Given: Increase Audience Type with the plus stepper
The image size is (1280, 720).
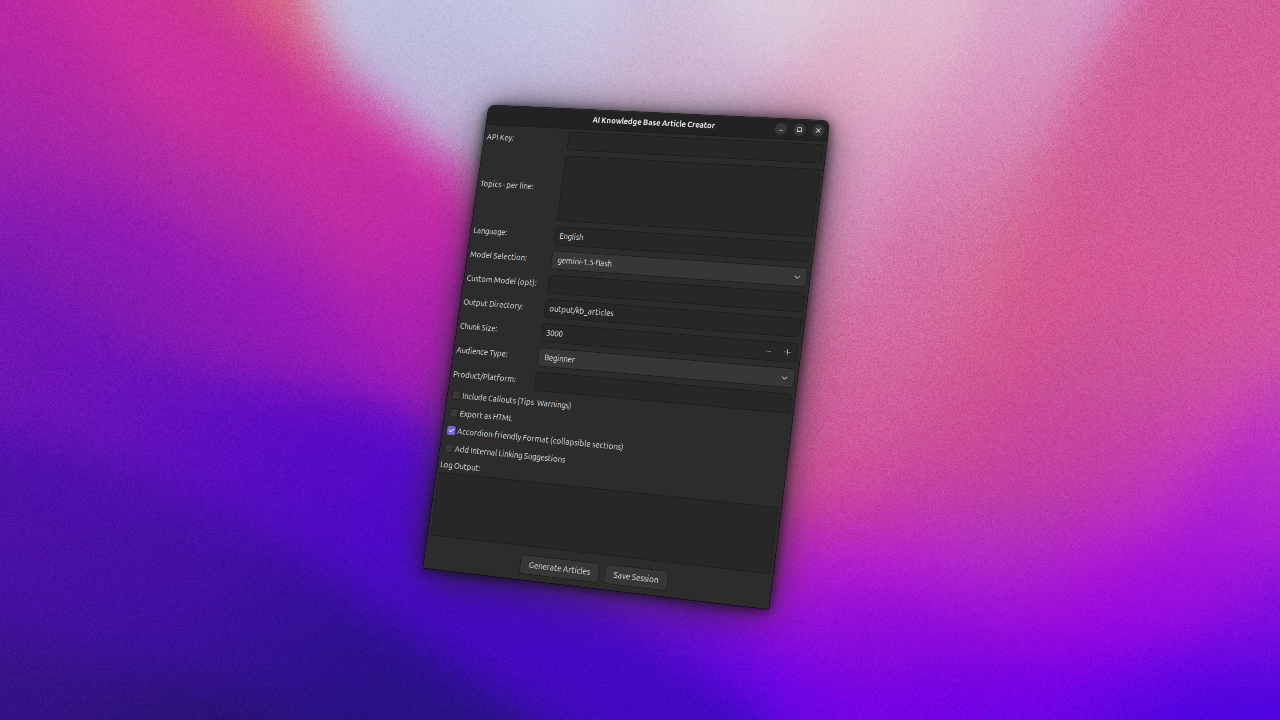Looking at the screenshot, I should pyautogui.click(x=787, y=352).
